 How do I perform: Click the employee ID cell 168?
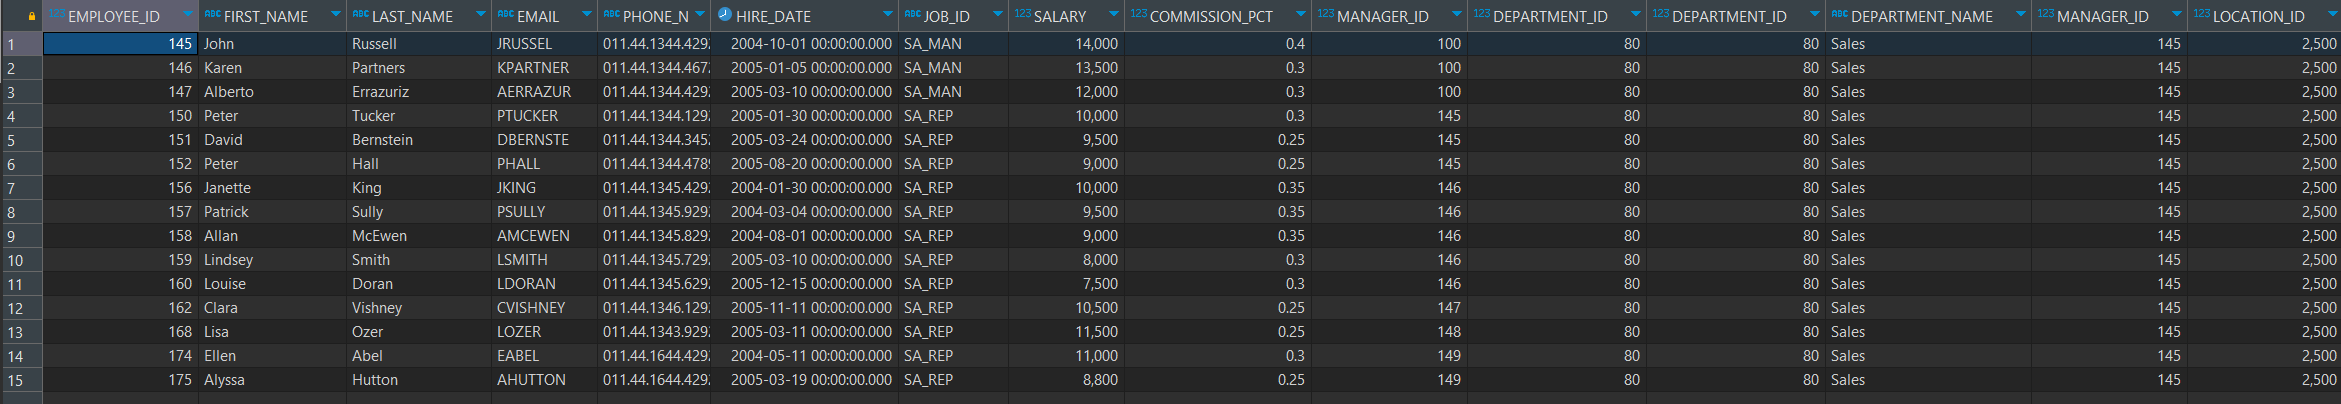[120, 332]
